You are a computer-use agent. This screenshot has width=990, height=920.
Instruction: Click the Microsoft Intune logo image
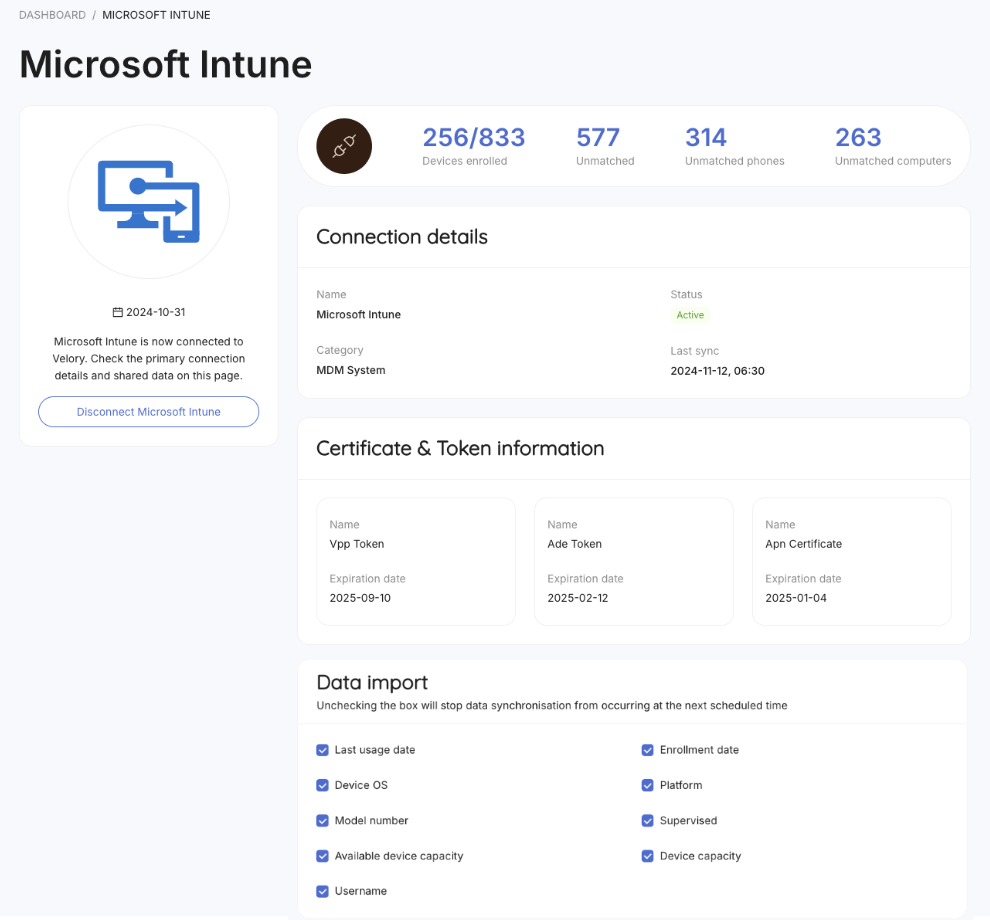coord(148,201)
